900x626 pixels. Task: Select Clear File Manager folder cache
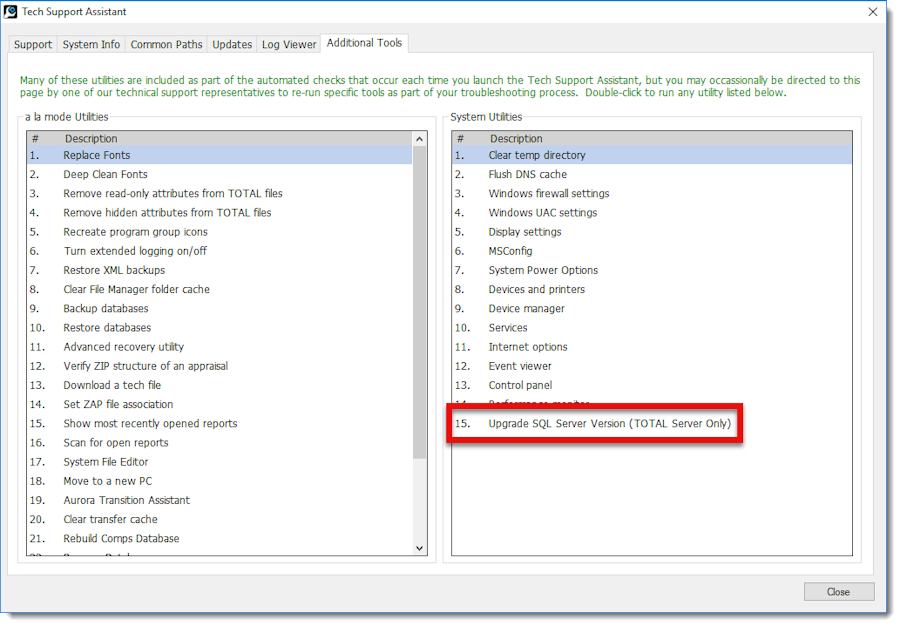219,289
